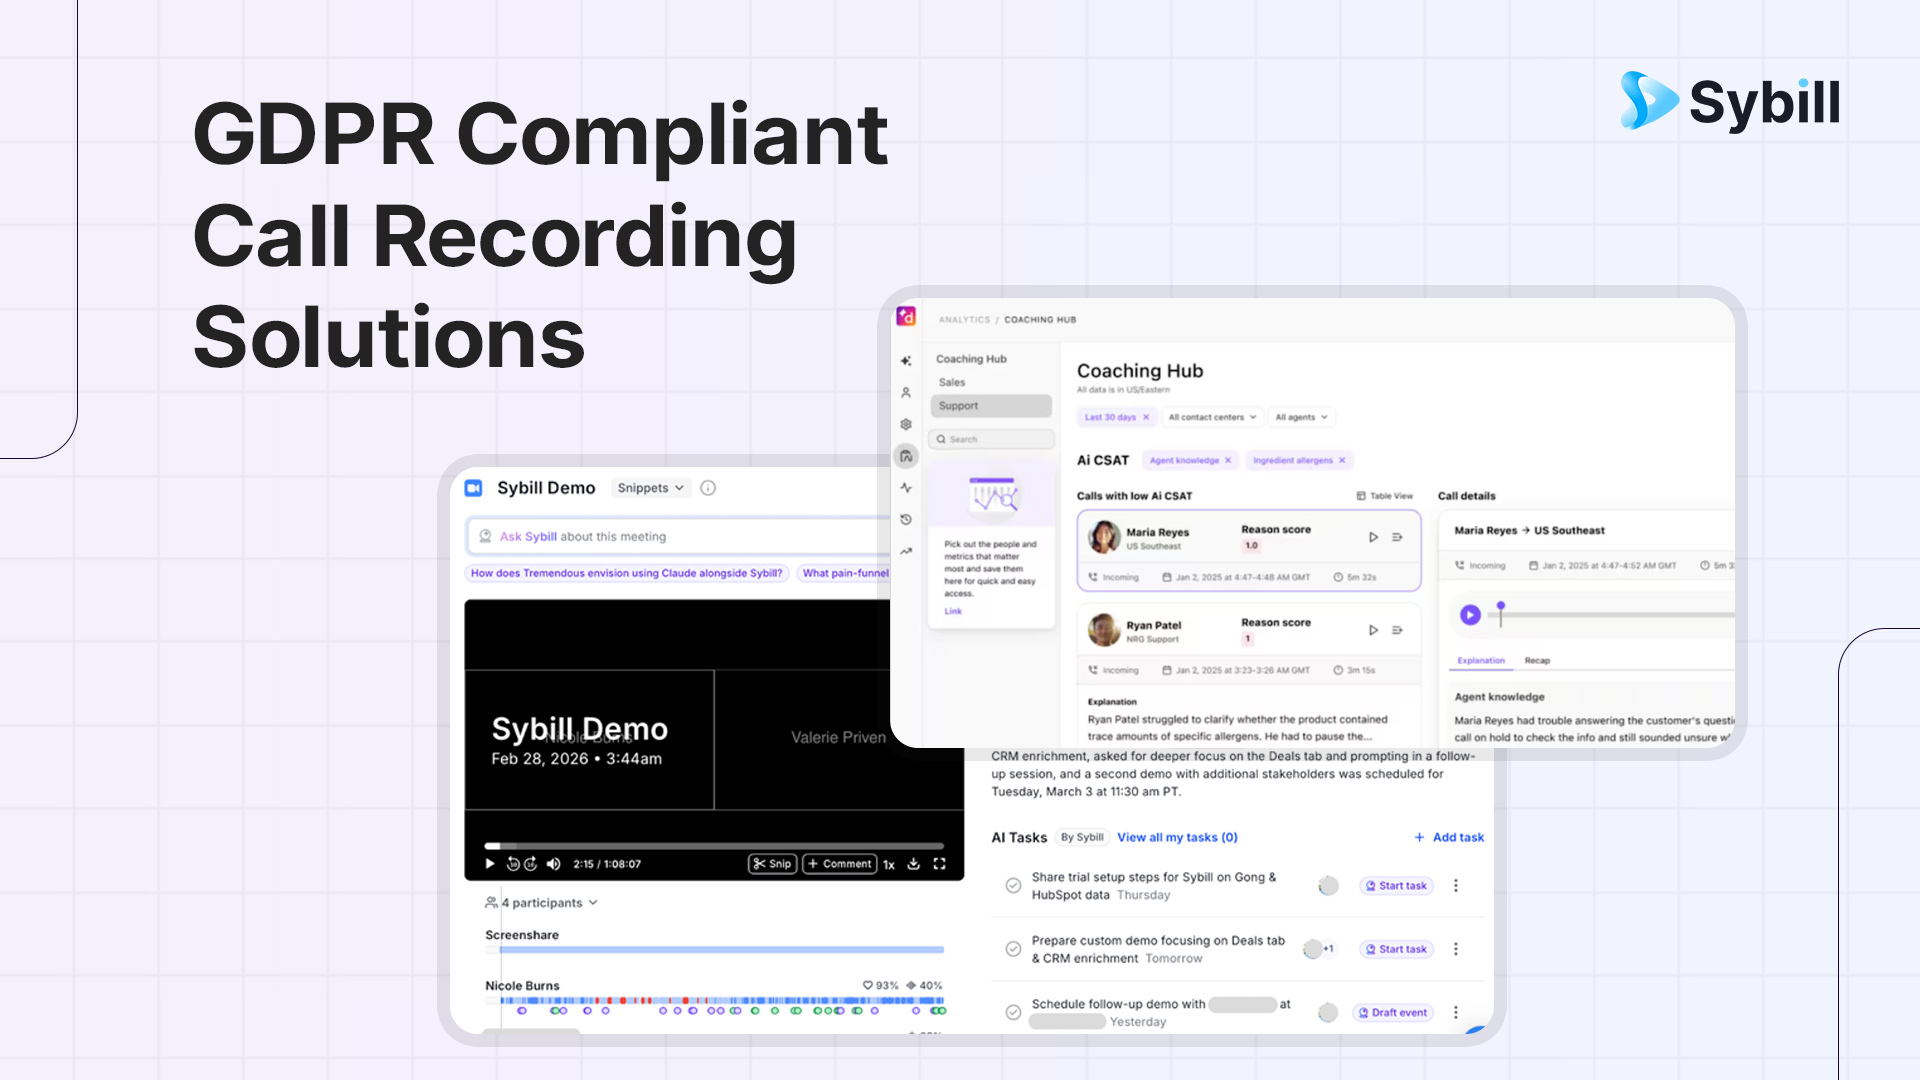Open the Snippets dropdown
This screenshot has height=1080, width=1920.
click(x=650, y=488)
